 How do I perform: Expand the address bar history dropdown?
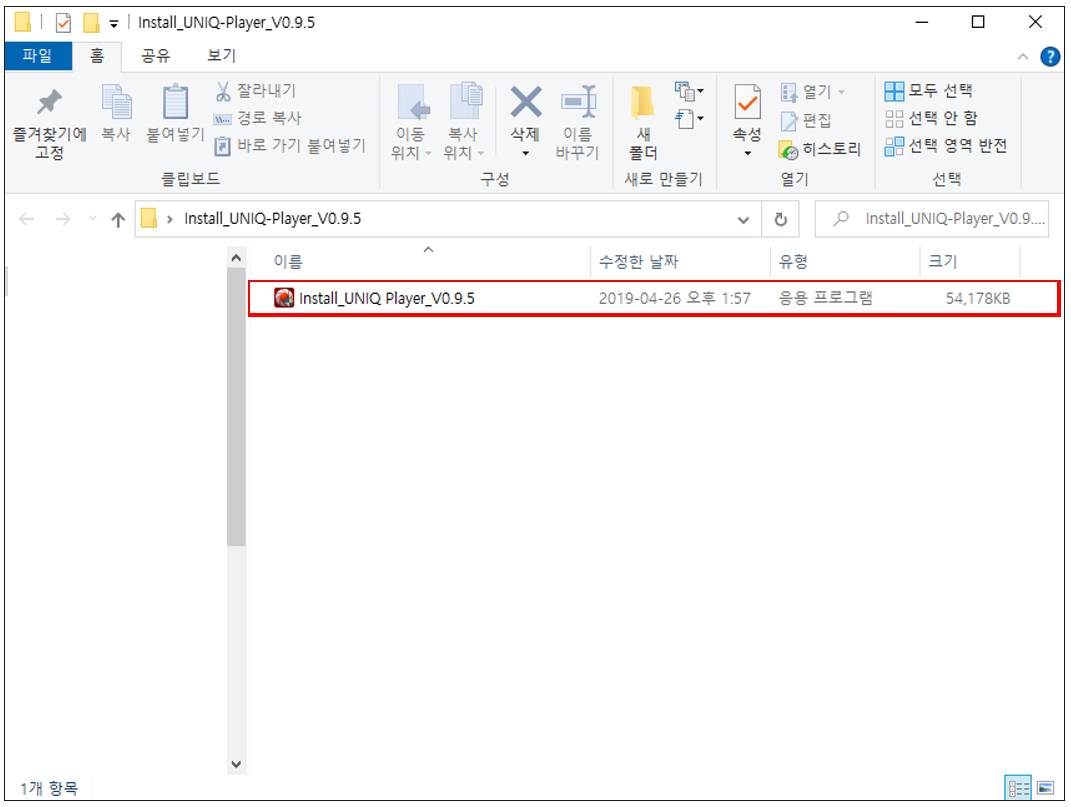[743, 219]
